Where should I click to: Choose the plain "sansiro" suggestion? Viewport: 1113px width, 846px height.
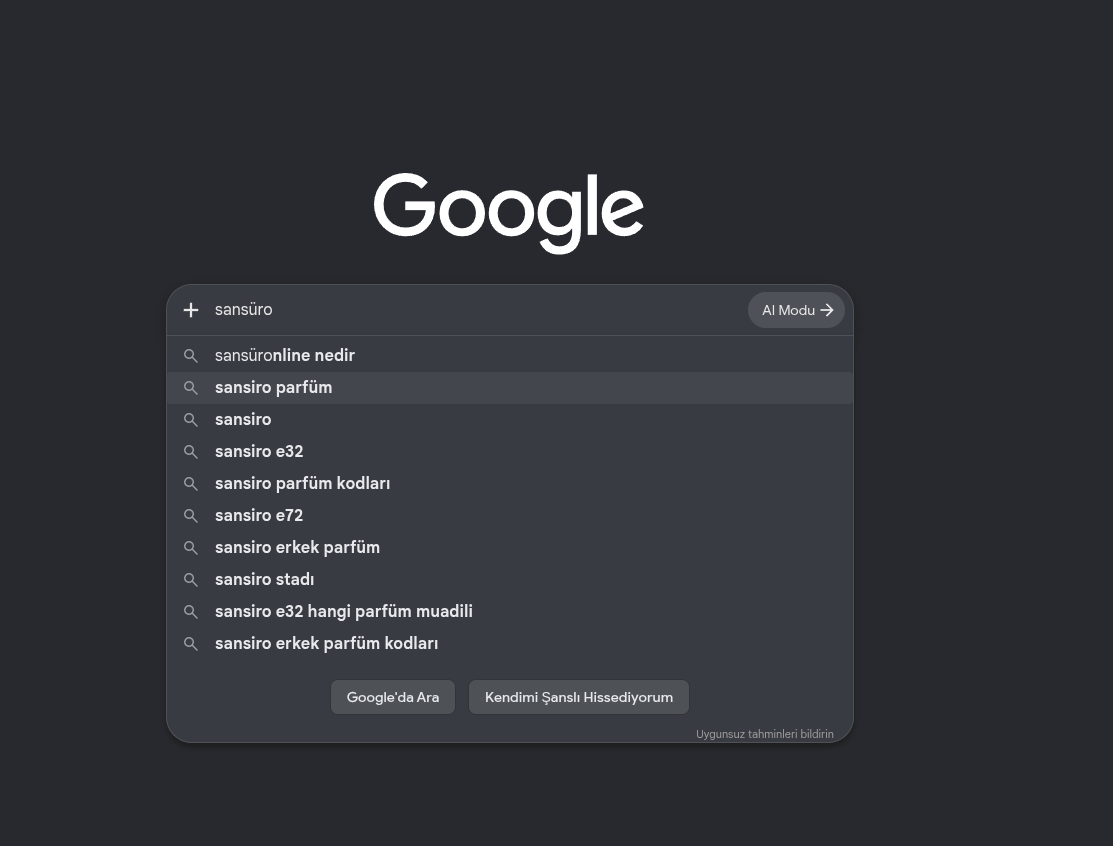point(510,419)
